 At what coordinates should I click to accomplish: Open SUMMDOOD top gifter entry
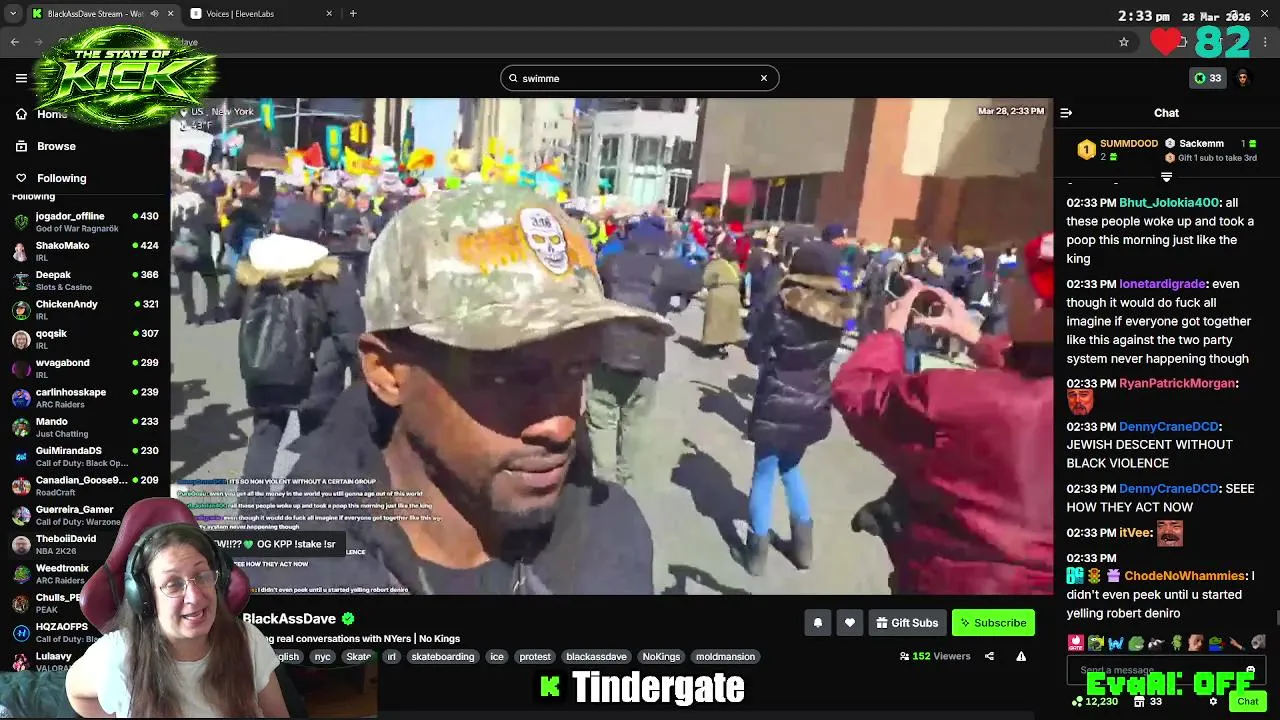1118,150
